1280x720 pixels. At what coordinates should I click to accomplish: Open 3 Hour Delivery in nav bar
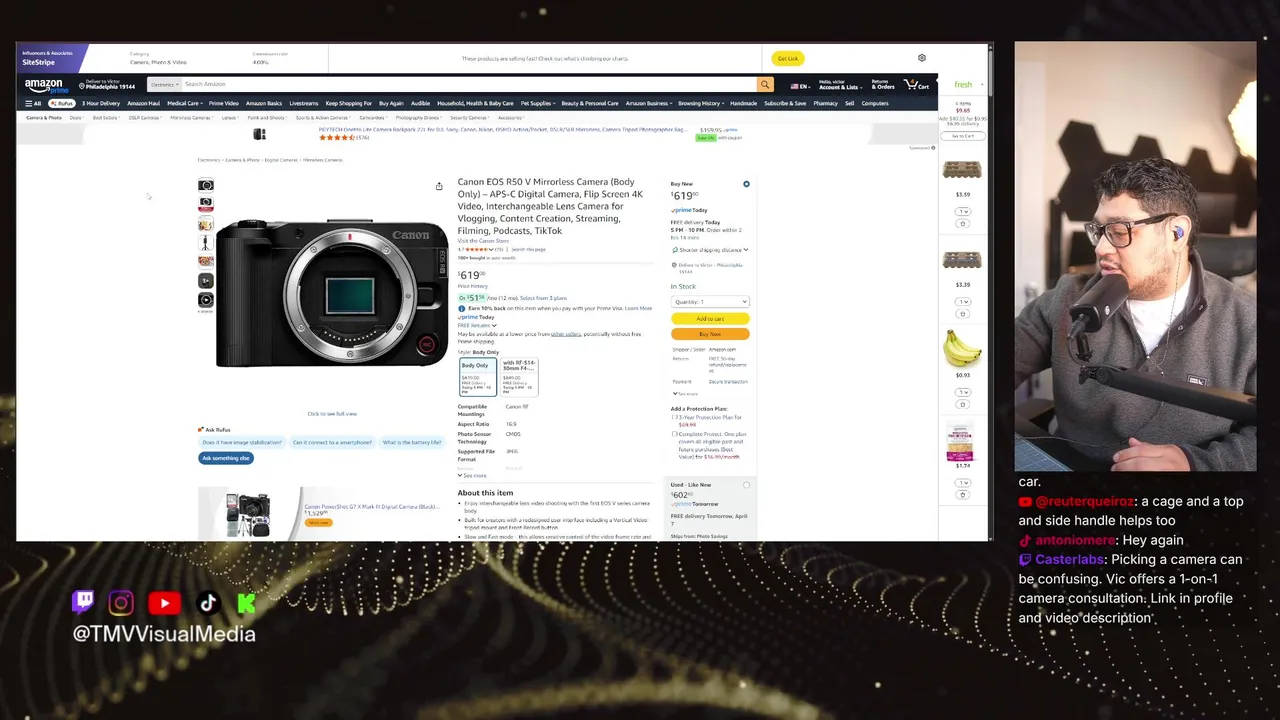coord(101,103)
